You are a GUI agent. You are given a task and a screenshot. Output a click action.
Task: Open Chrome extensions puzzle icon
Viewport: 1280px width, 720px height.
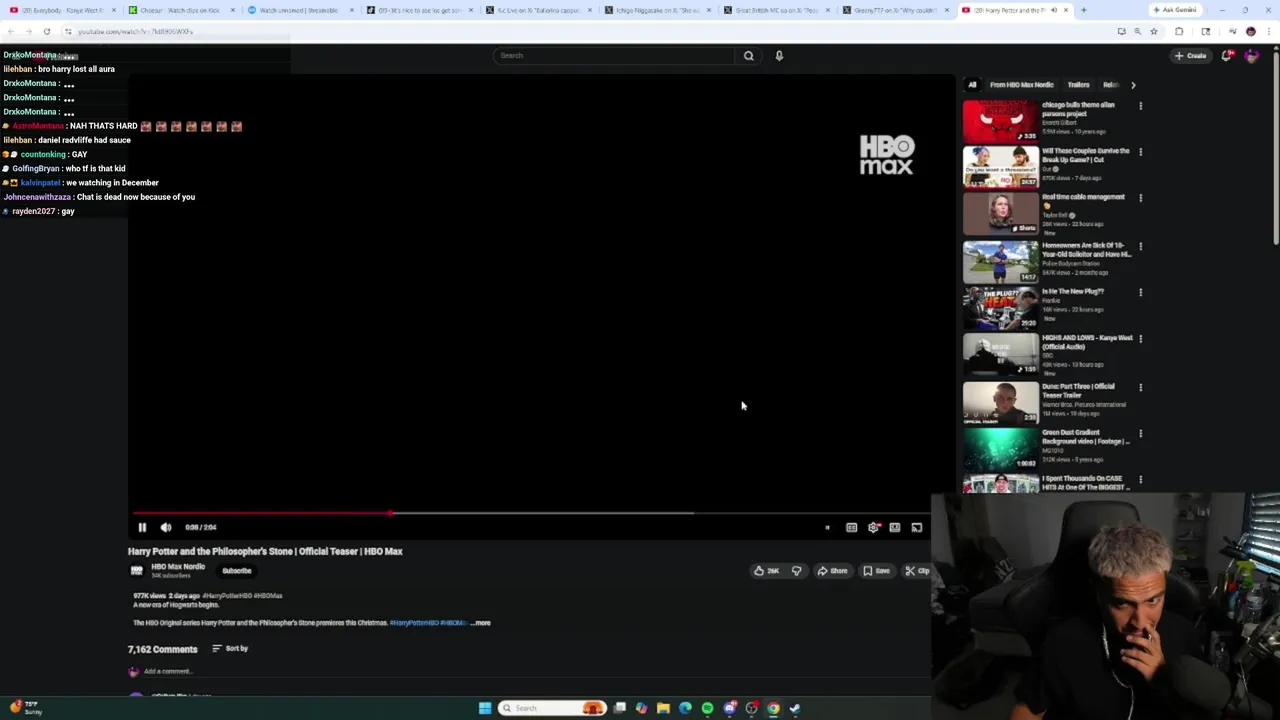coord(1179,31)
